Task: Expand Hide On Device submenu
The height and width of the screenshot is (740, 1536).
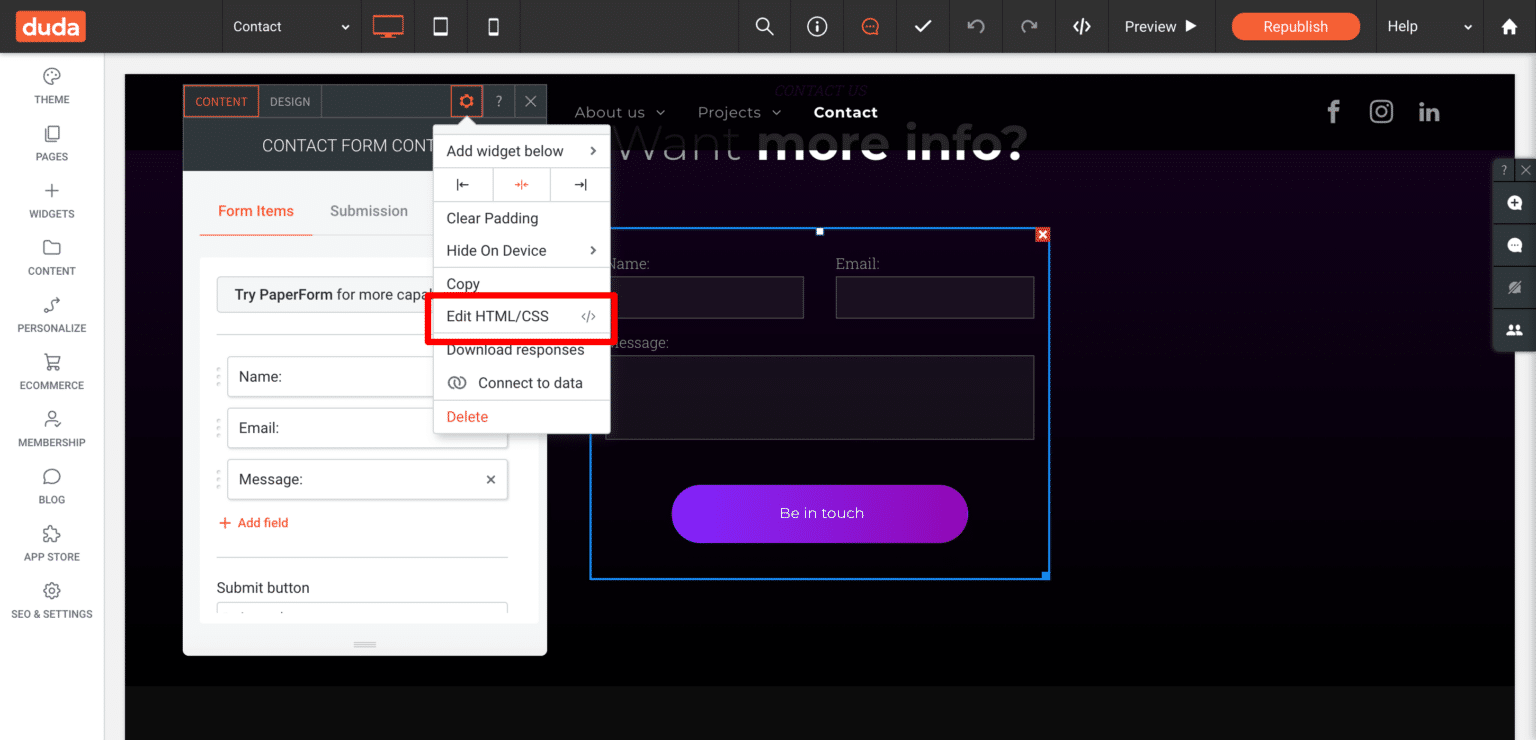Action: click(x=522, y=250)
